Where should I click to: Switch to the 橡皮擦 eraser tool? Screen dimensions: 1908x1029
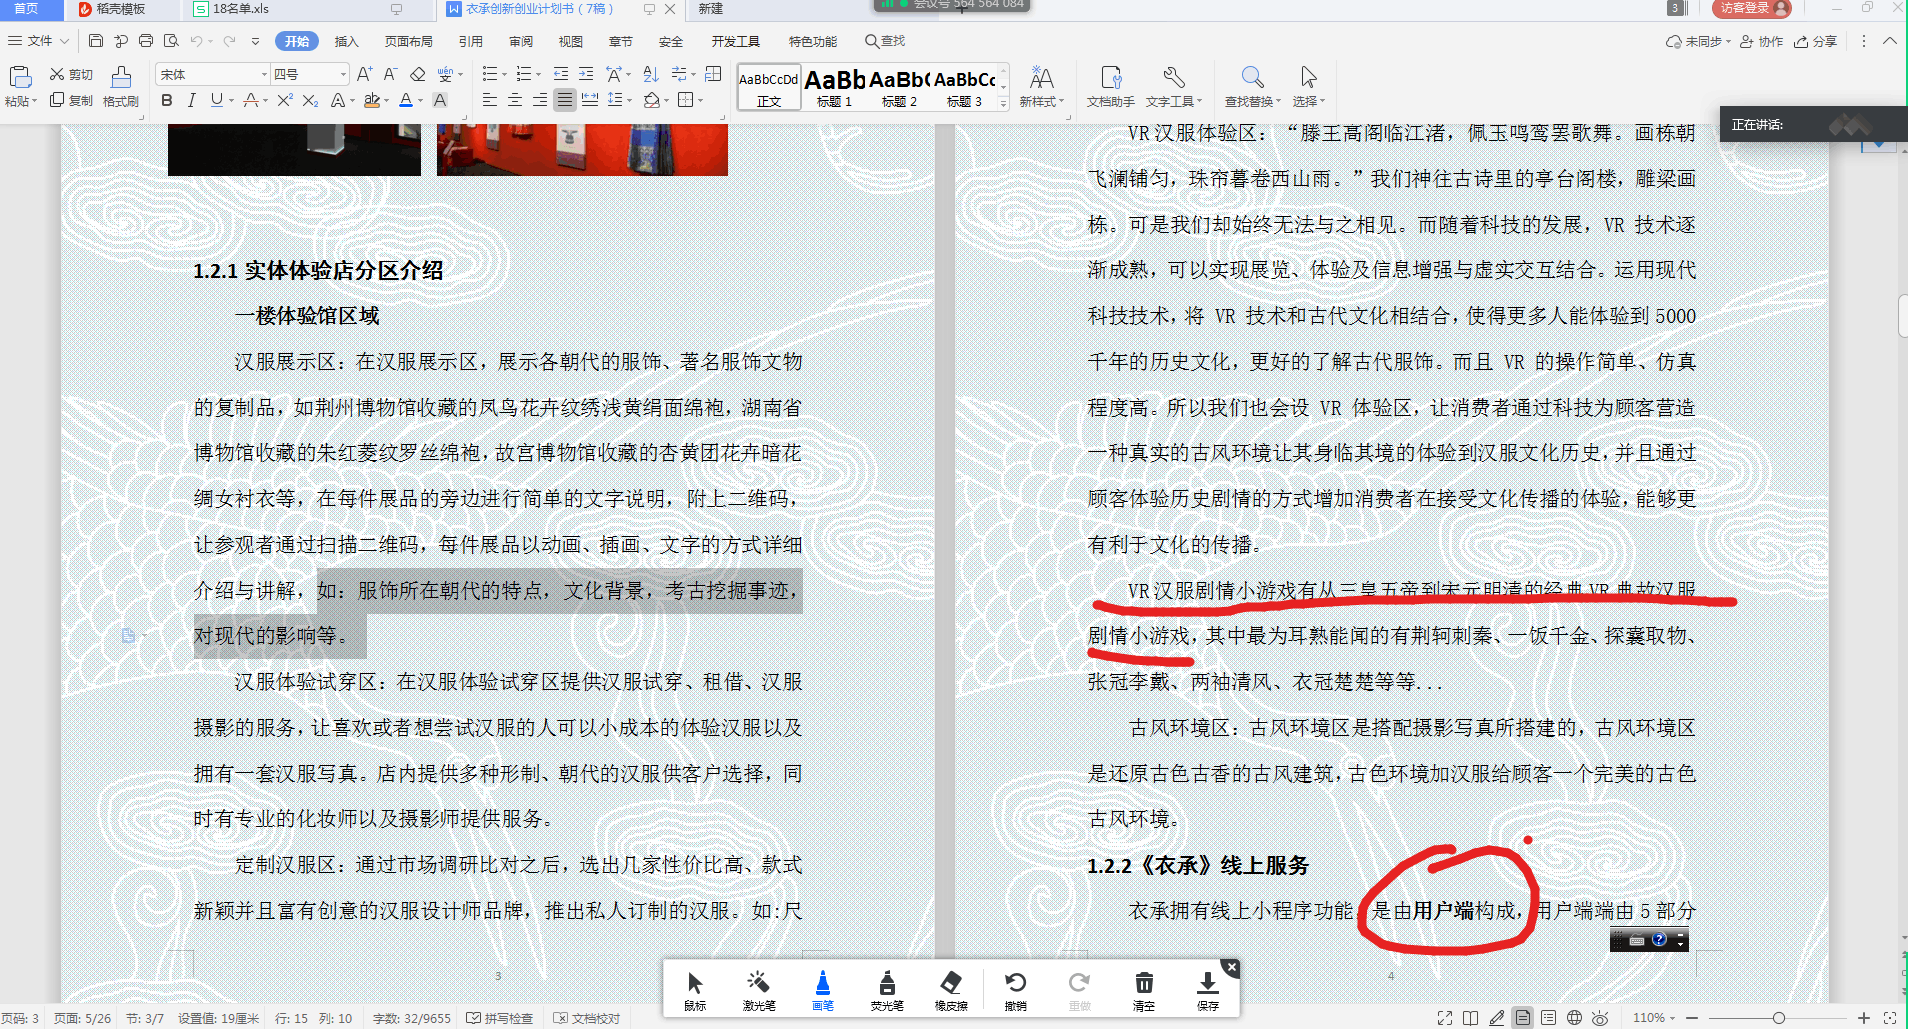pos(951,990)
